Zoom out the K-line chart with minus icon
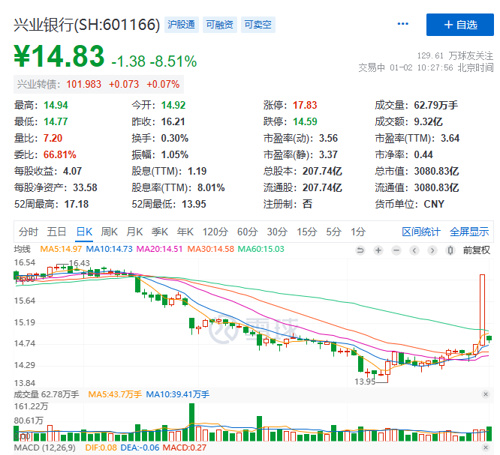This screenshot has height=455, width=500. 396,250
